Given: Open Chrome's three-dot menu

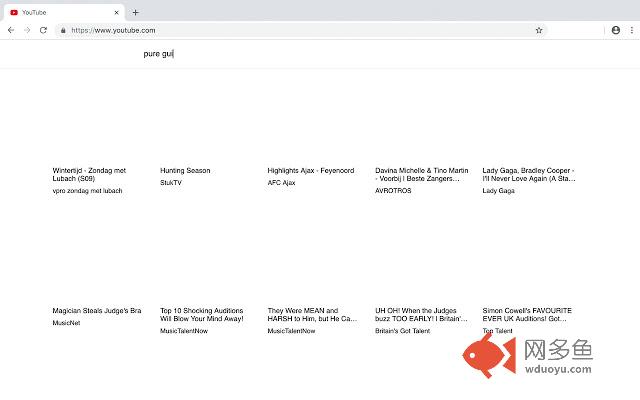Looking at the screenshot, I should [x=630, y=30].
